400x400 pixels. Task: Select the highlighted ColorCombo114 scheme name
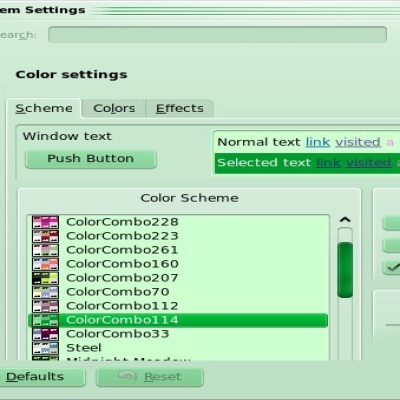coord(122,320)
